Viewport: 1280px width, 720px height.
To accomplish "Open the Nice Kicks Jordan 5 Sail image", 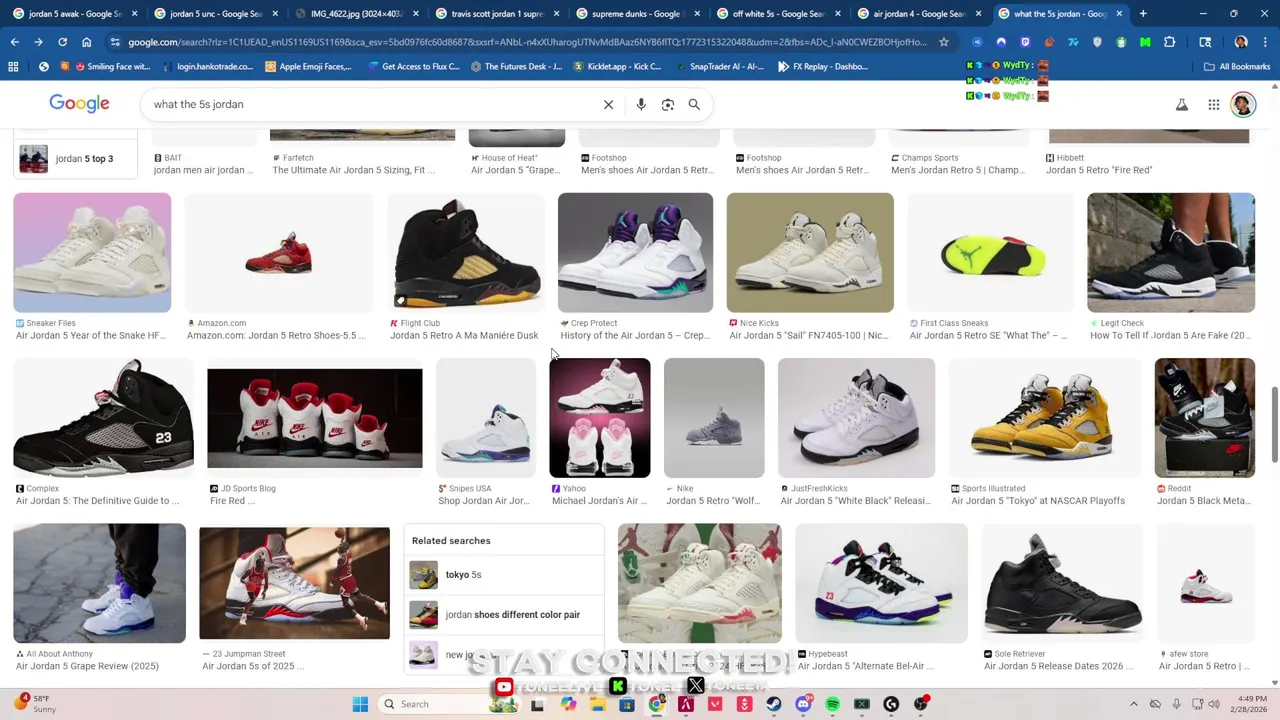I will 810,253.
